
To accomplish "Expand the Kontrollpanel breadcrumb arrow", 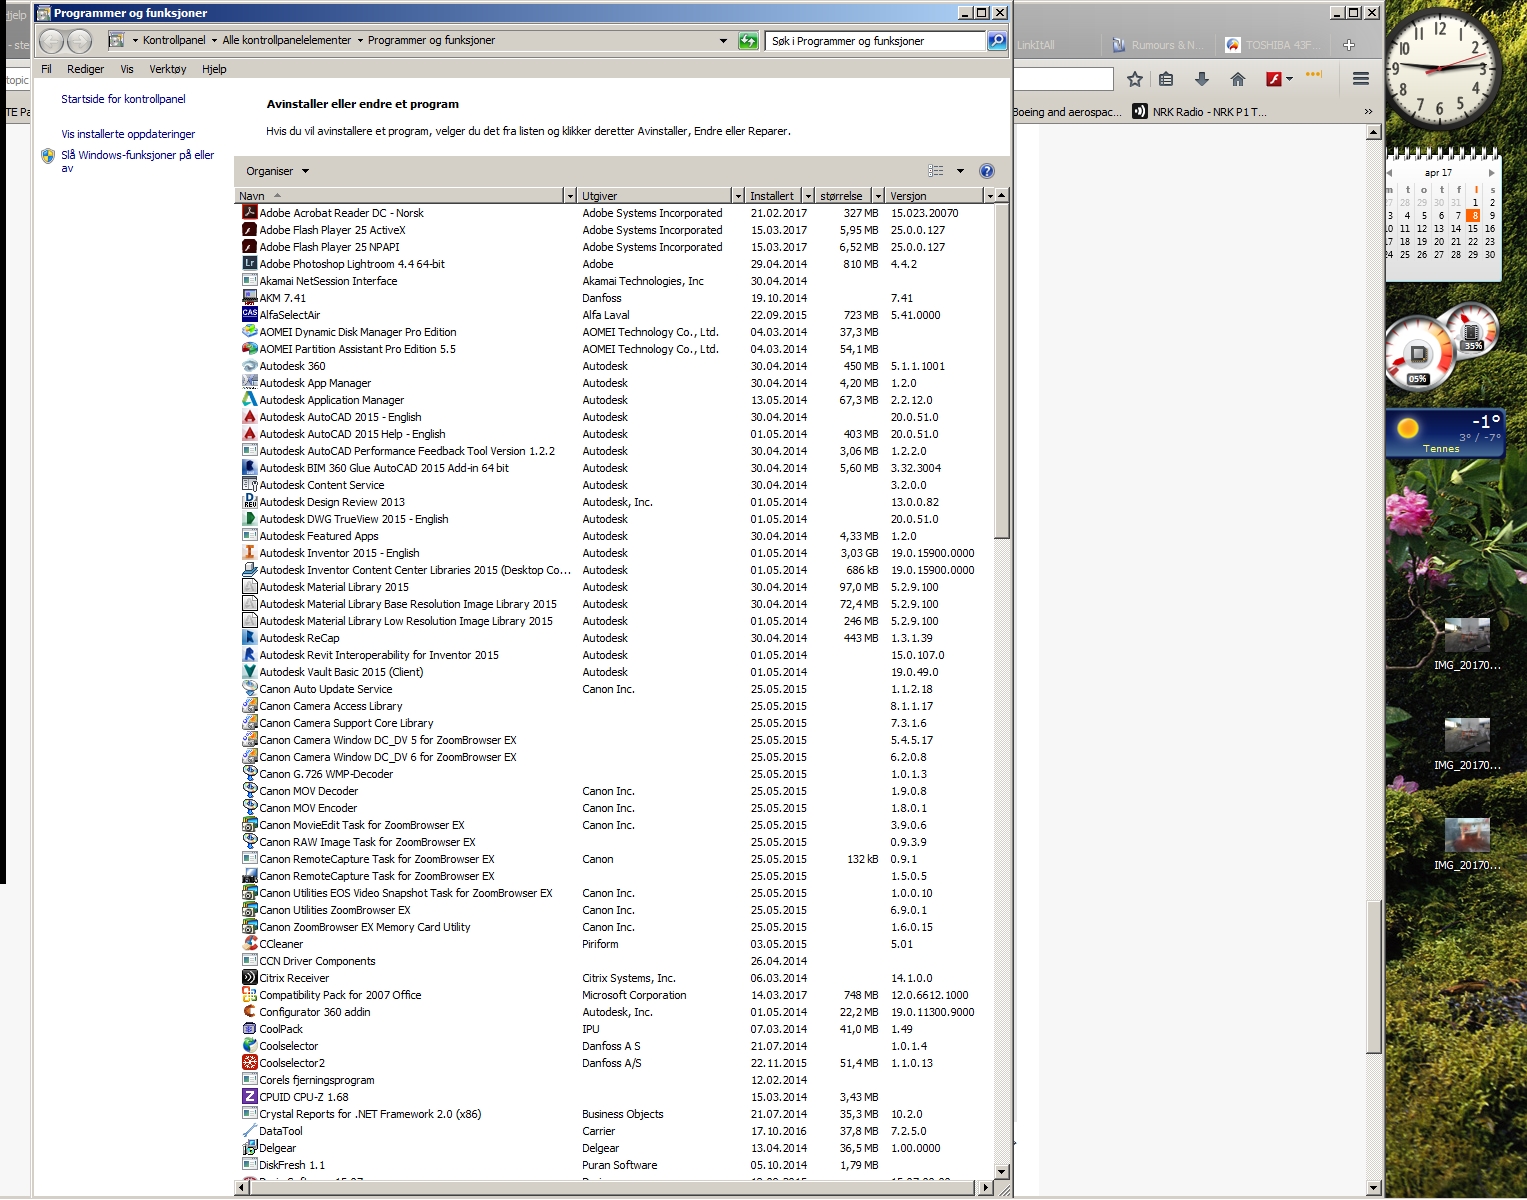I will 214,41.
